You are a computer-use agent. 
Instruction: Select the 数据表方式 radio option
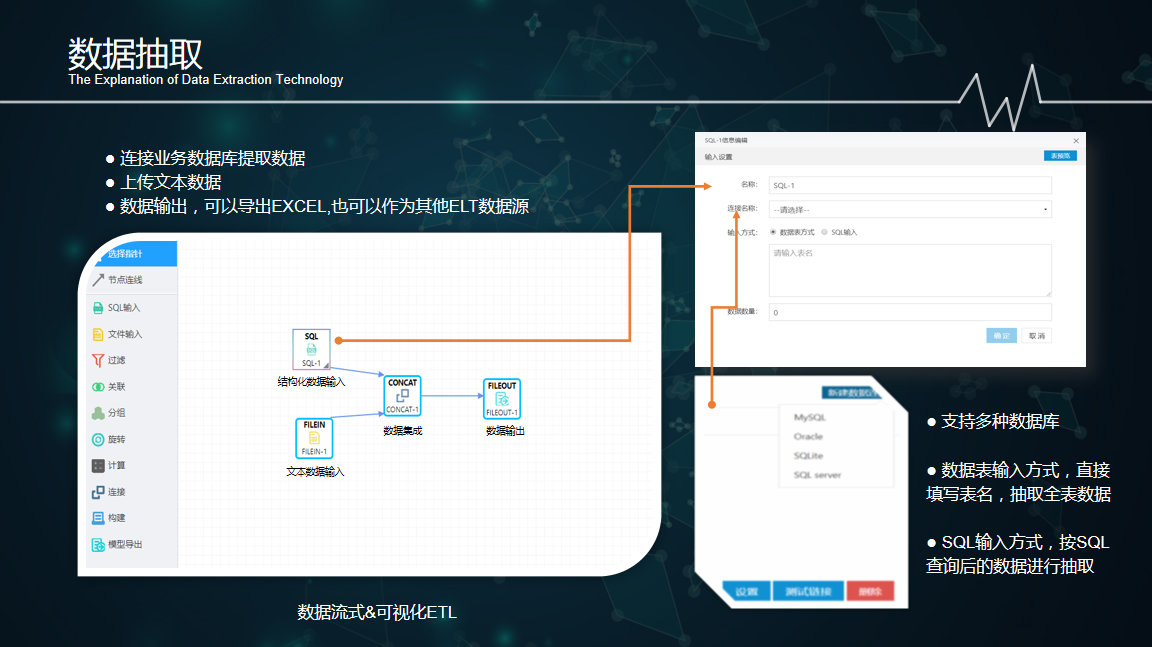(x=773, y=232)
